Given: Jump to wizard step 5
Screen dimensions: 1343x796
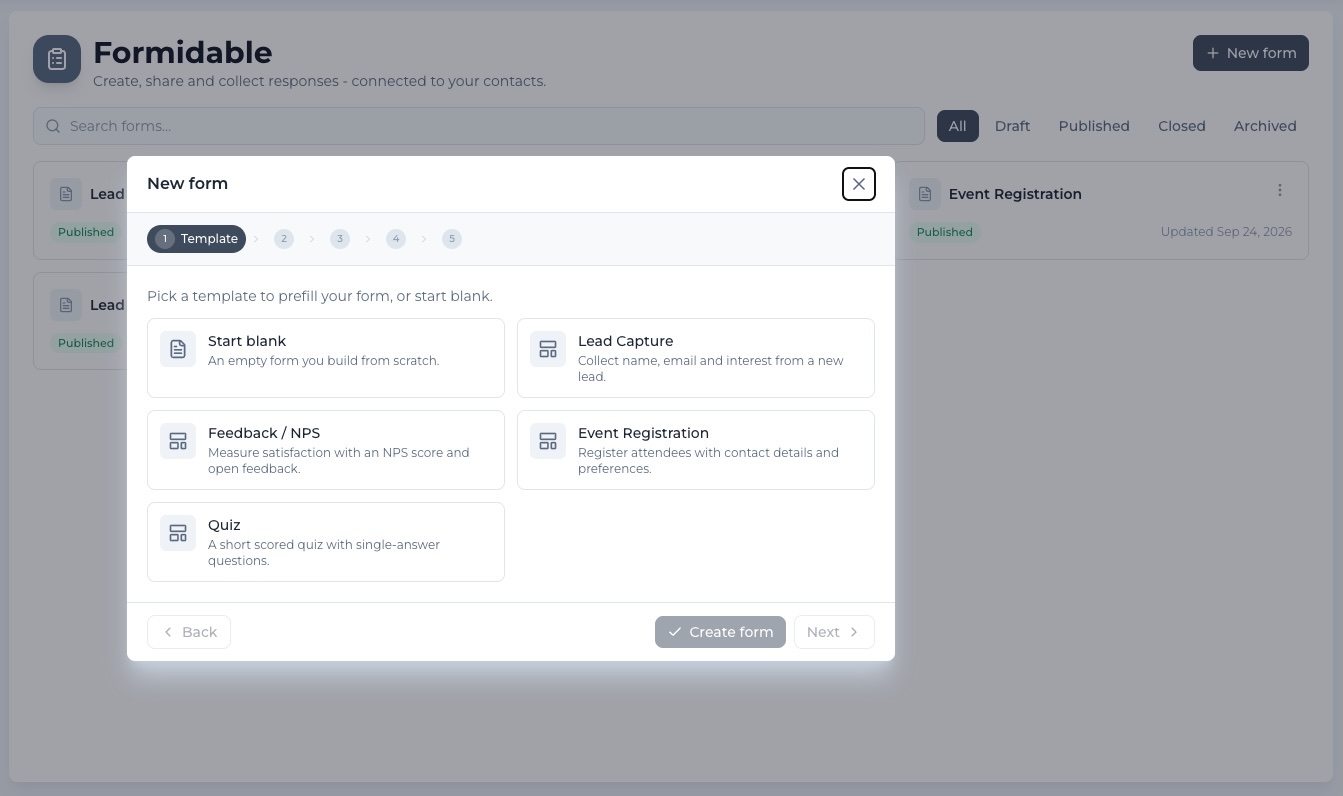Looking at the screenshot, I should pyautogui.click(x=452, y=239).
